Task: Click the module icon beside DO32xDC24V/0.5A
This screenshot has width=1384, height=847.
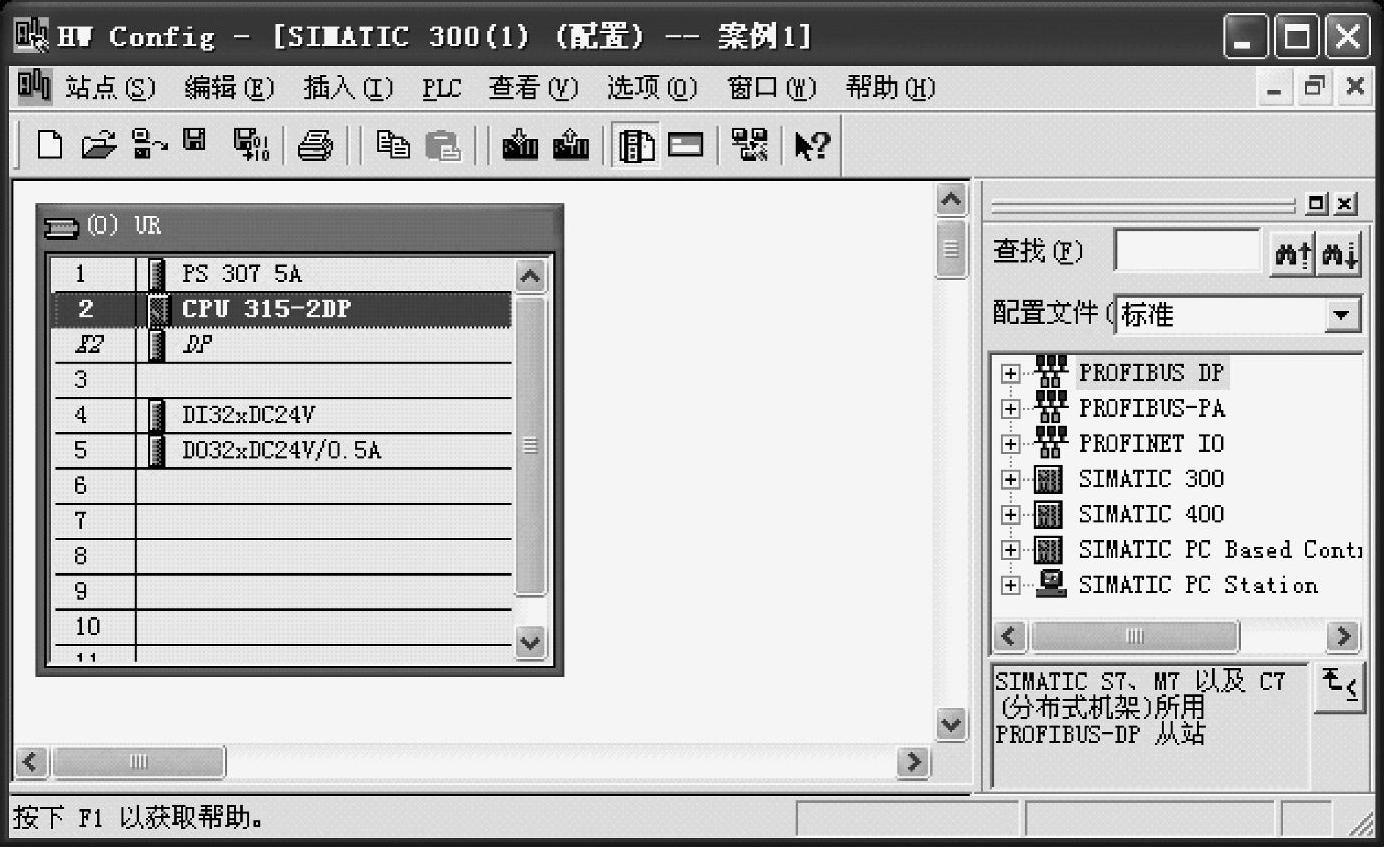Action: [x=157, y=451]
